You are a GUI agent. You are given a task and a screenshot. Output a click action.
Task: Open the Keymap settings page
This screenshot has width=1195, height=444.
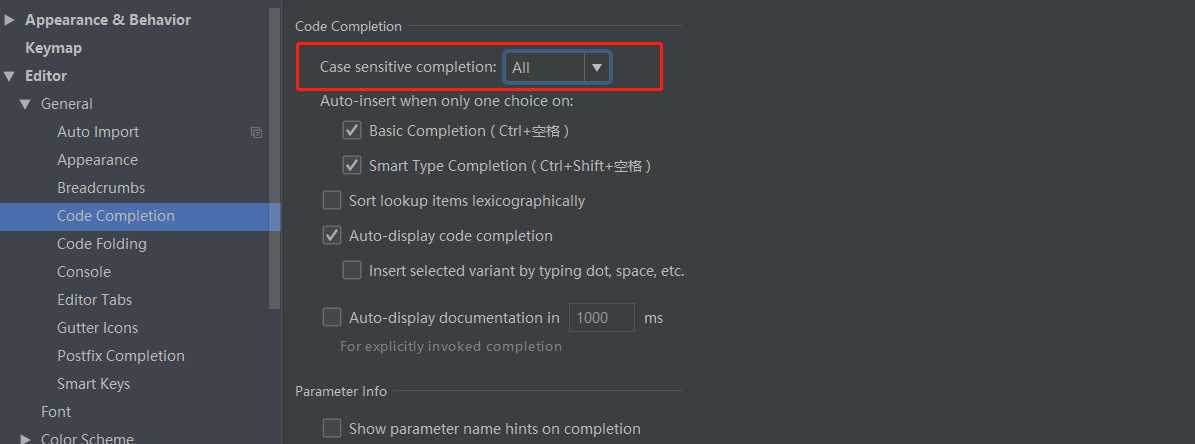coord(53,48)
